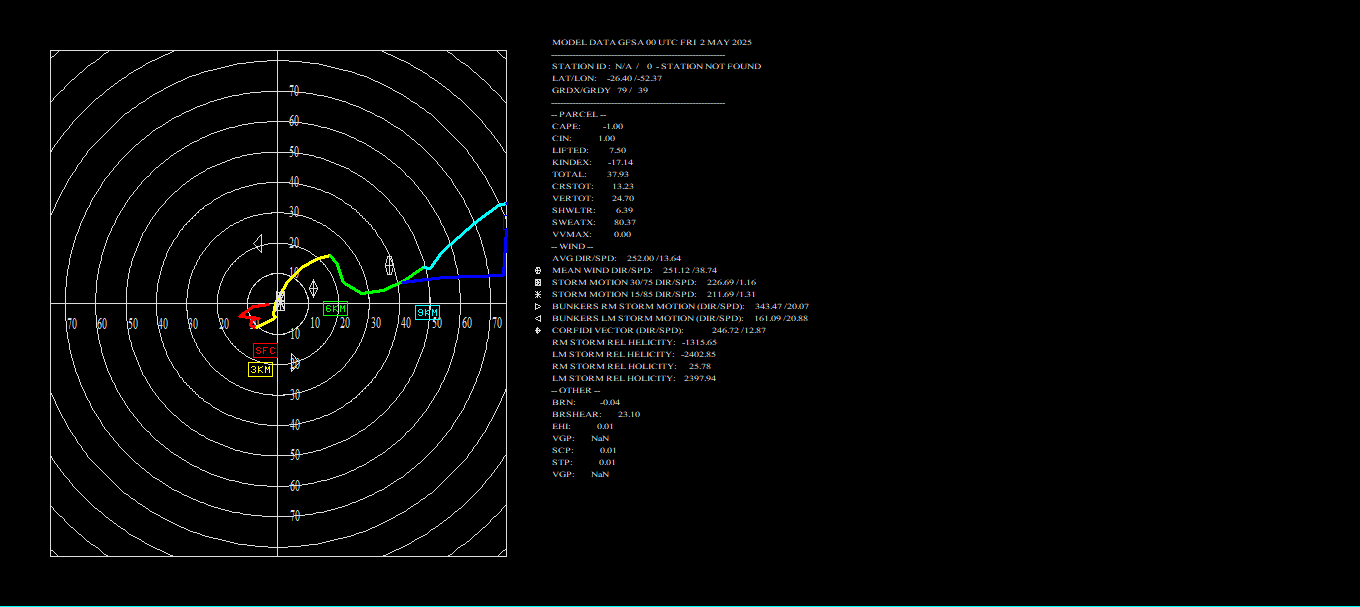Click the 'LM STORM REL HELICITY: -2402.85' row
Screen dimensions: 1360x607
coord(634,354)
